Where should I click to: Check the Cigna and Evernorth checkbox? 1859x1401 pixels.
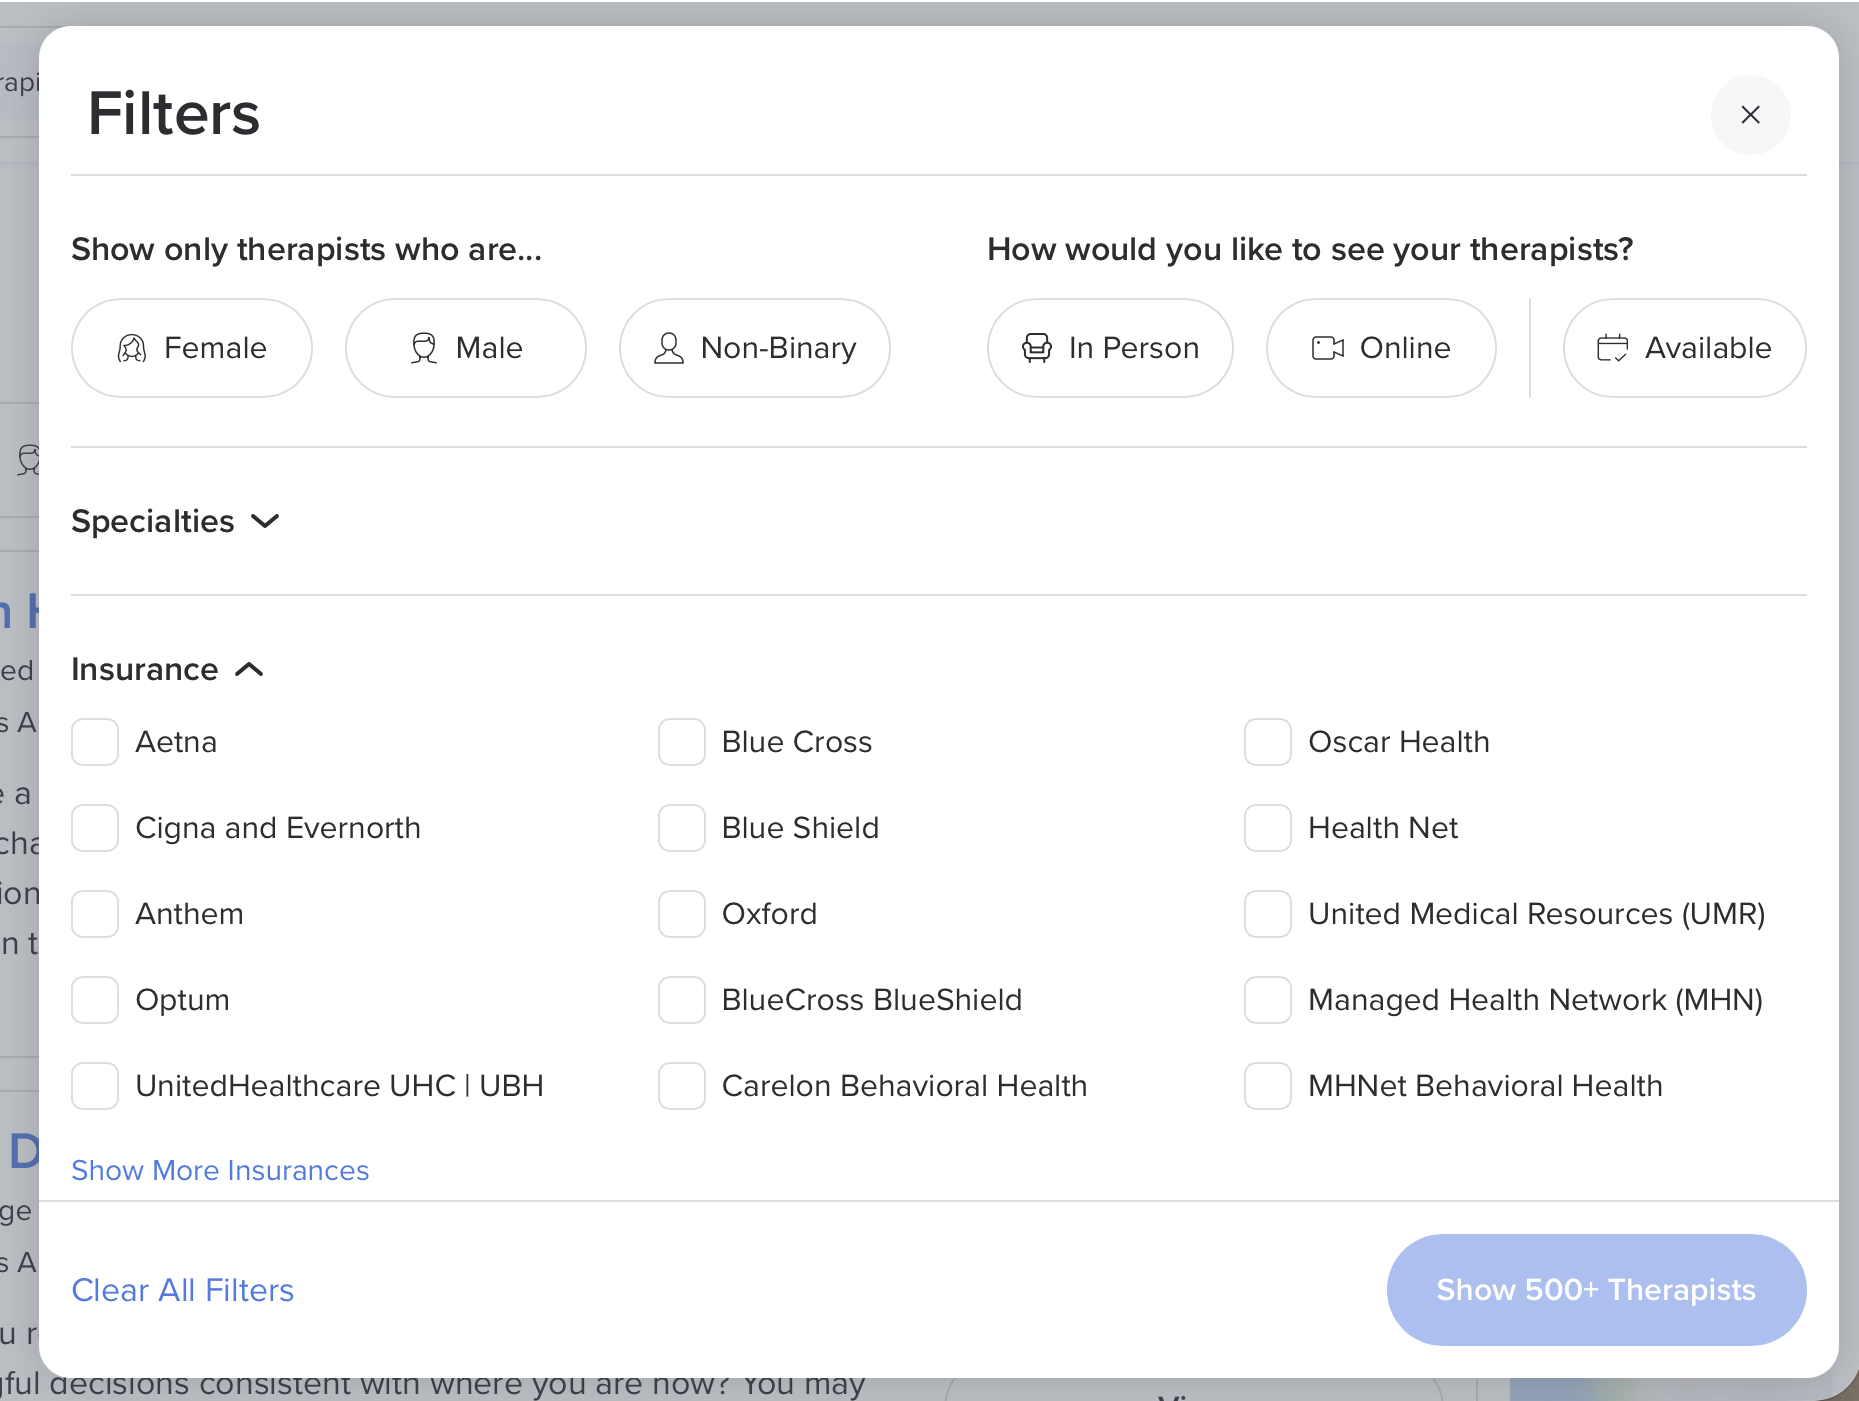pos(95,828)
